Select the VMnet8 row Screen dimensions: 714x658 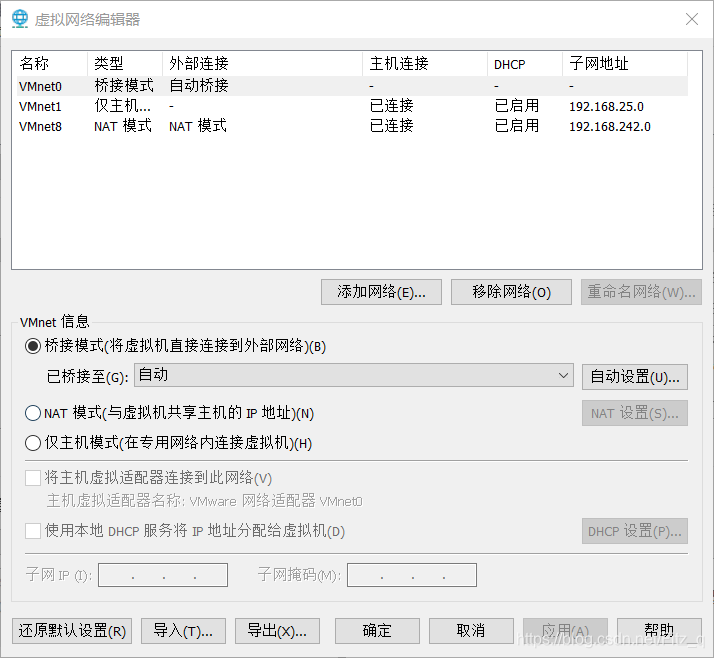click(x=352, y=126)
